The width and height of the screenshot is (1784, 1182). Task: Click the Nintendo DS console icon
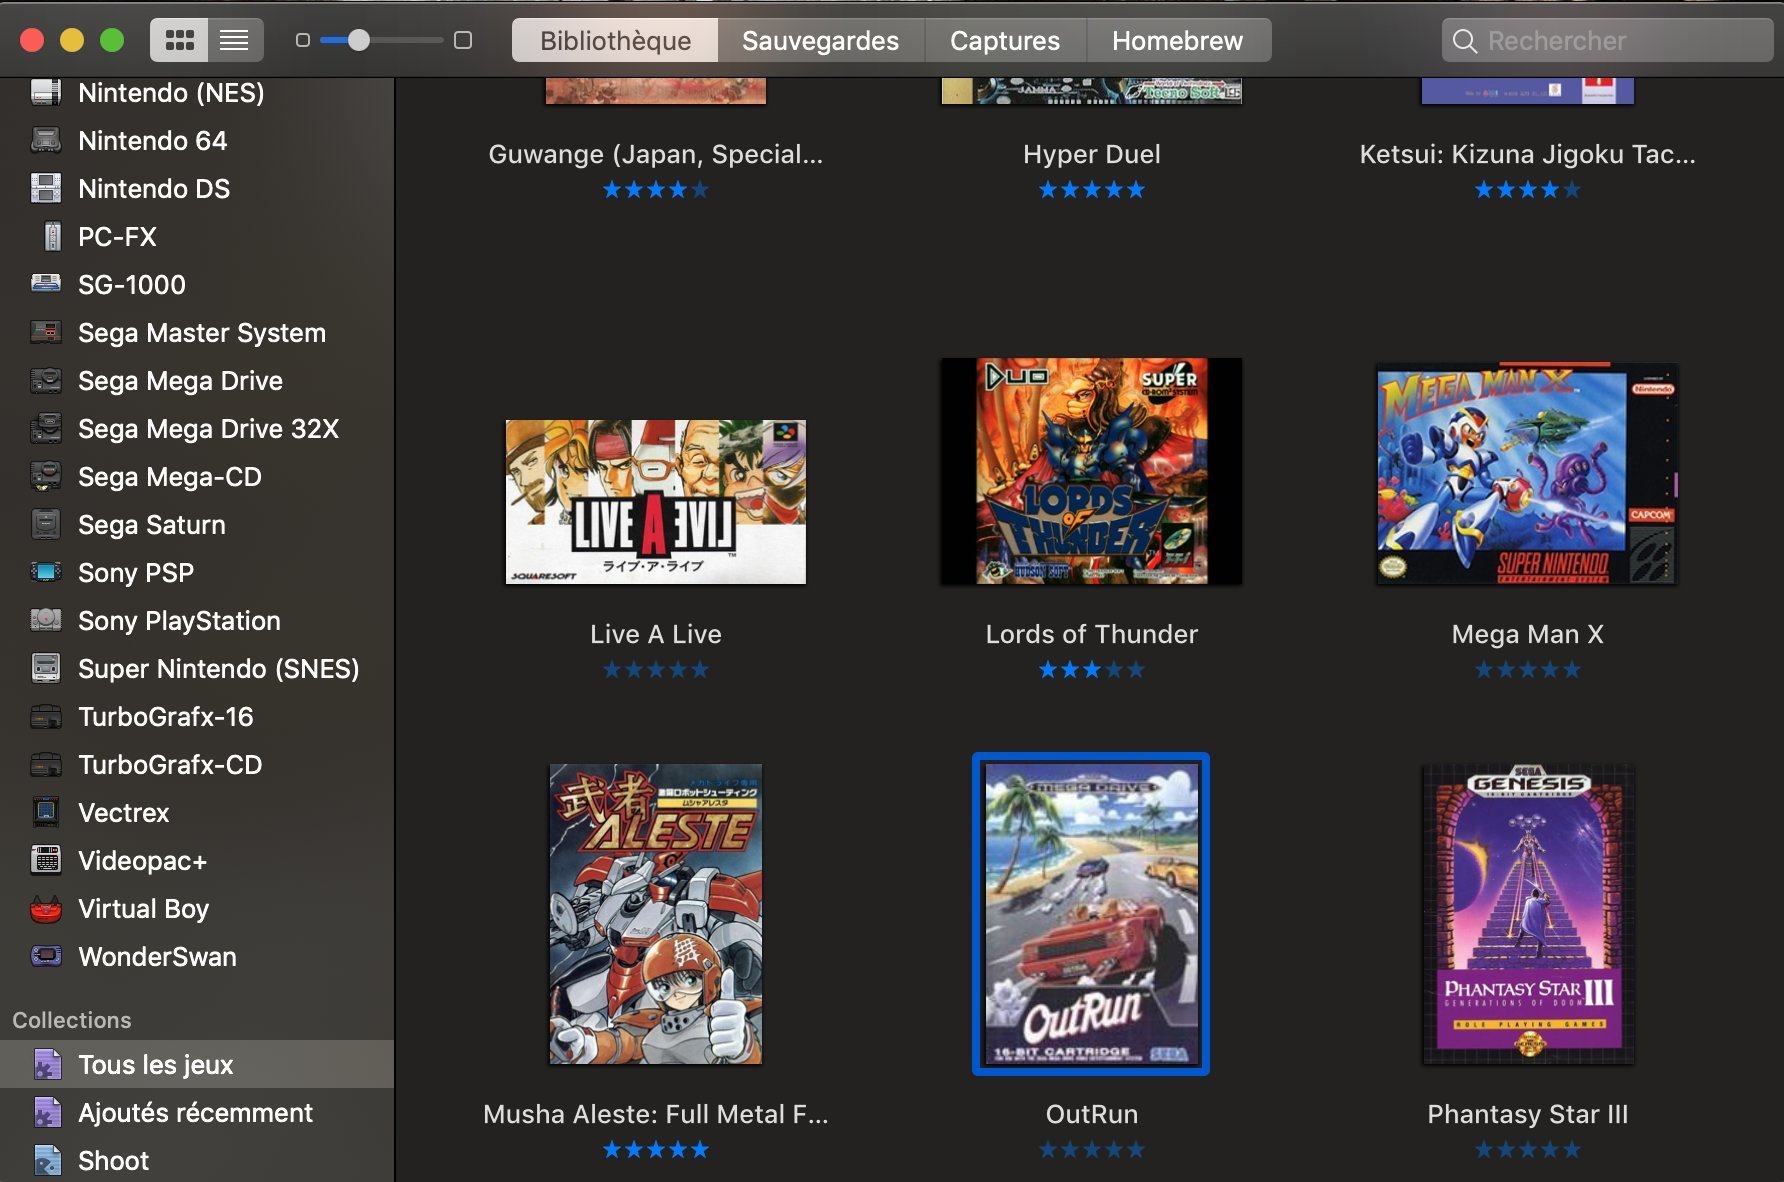tap(46, 188)
